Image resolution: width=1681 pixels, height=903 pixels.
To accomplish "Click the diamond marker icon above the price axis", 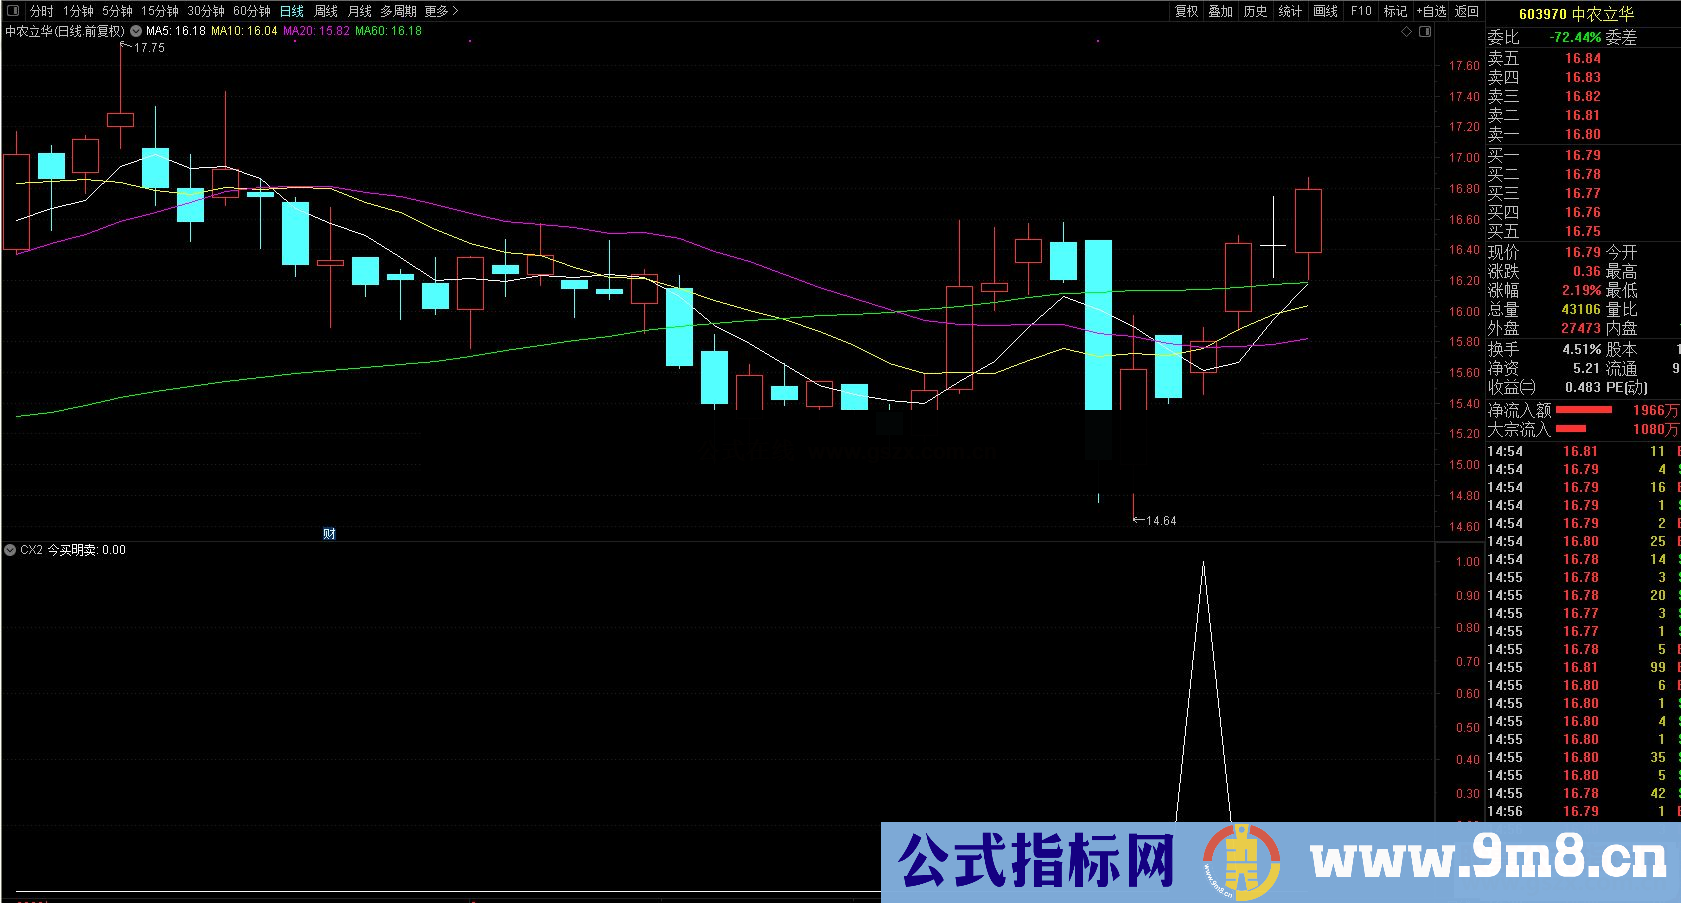I will 1407,32.
